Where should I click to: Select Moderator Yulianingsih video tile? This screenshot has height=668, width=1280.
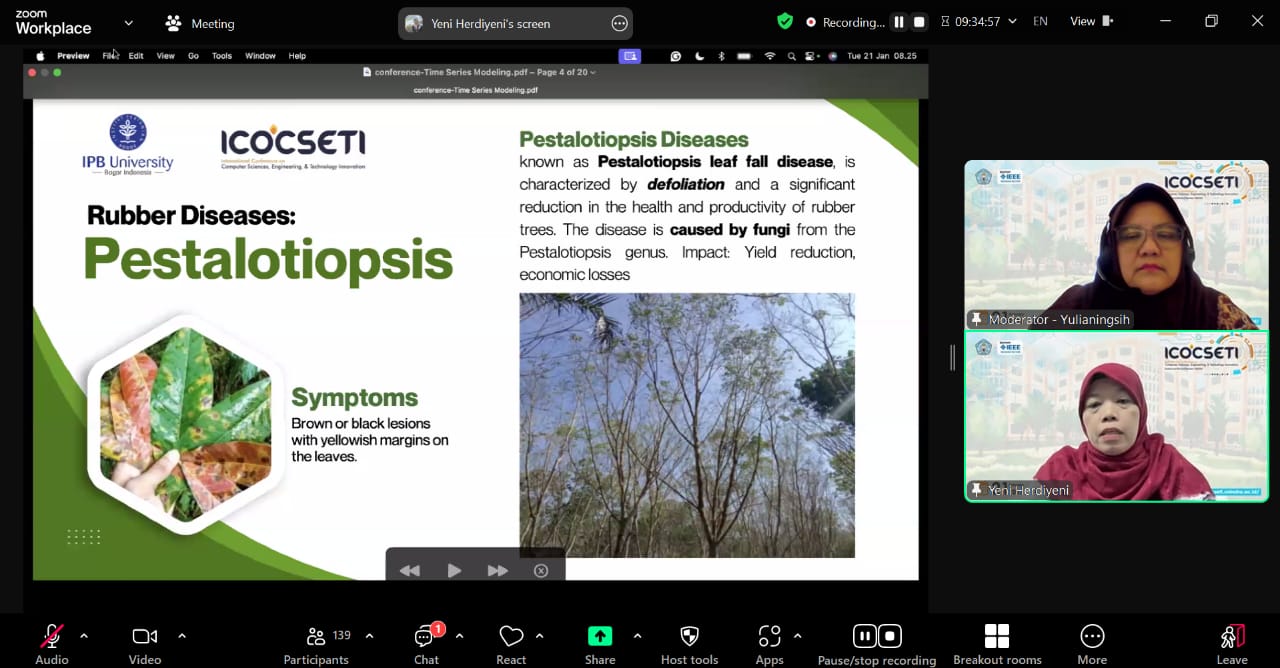click(1115, 245)
